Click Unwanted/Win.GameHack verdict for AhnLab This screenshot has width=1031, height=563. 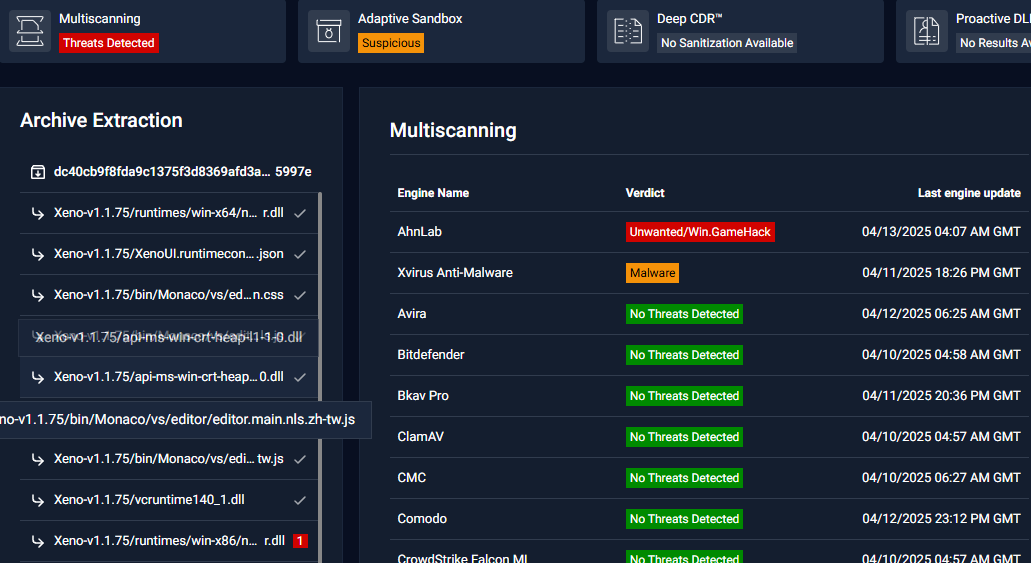click(x=700, y=232)
